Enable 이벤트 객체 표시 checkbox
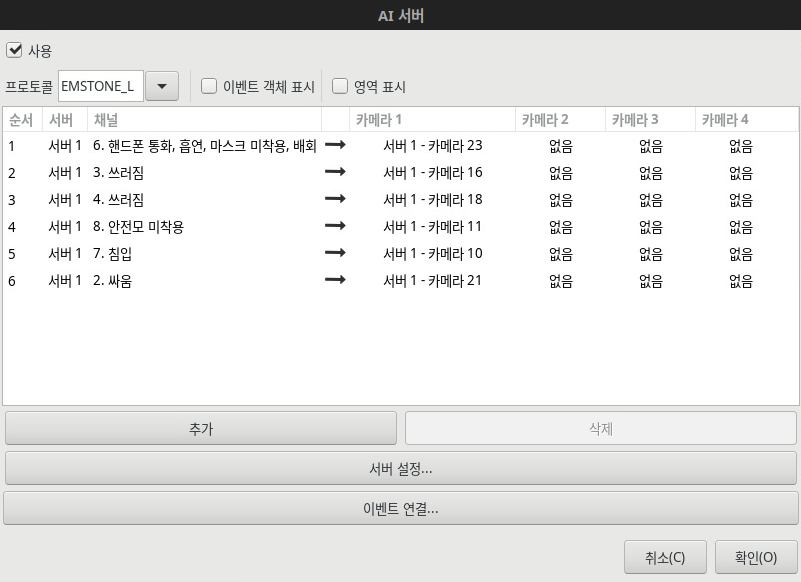Viewport: 801px width, 582px height. click(x=209, y=87)
